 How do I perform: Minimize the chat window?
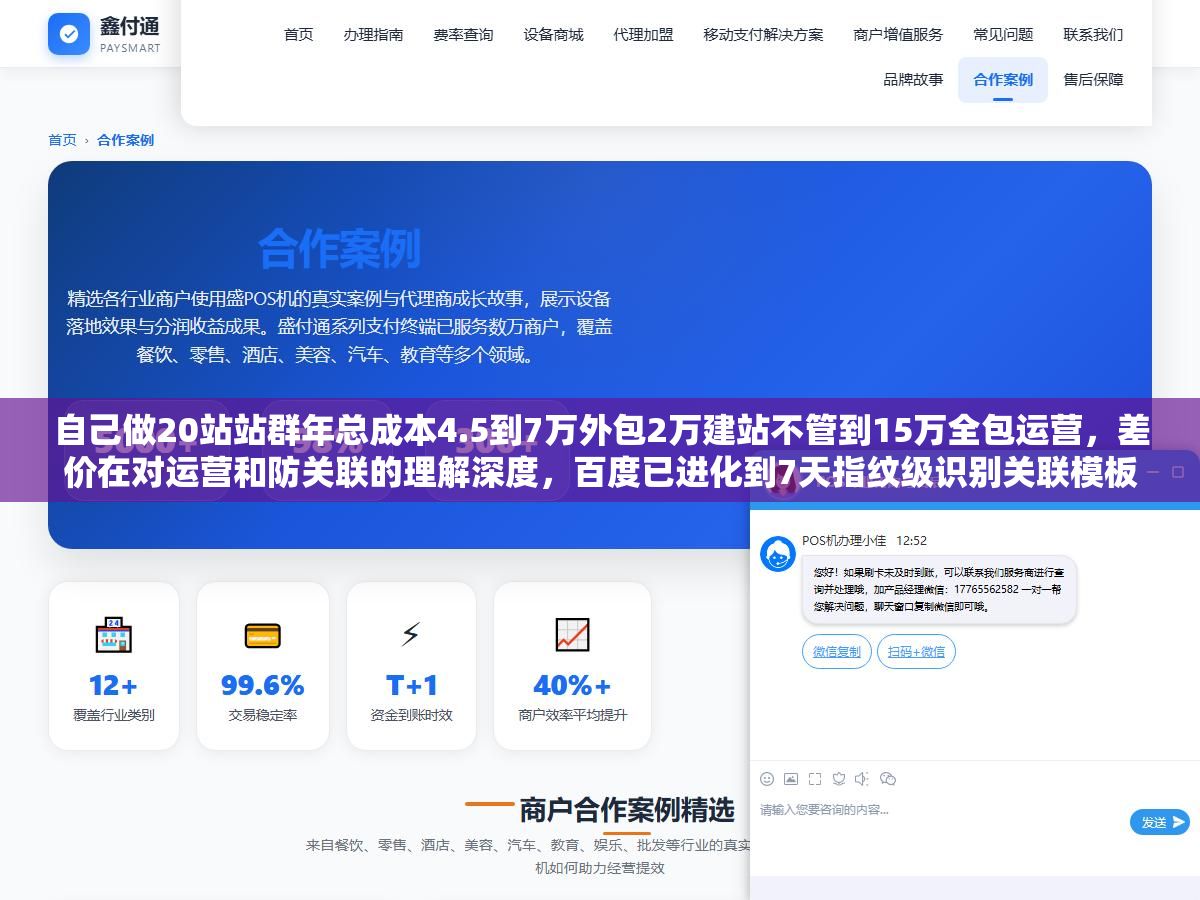coord(1151,471)
